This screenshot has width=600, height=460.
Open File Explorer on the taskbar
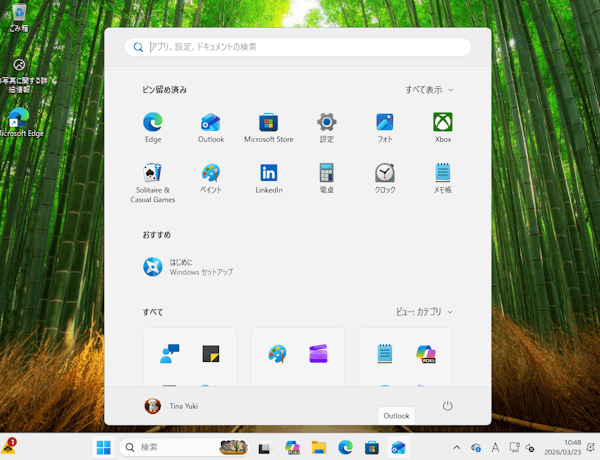coord(319,447)
